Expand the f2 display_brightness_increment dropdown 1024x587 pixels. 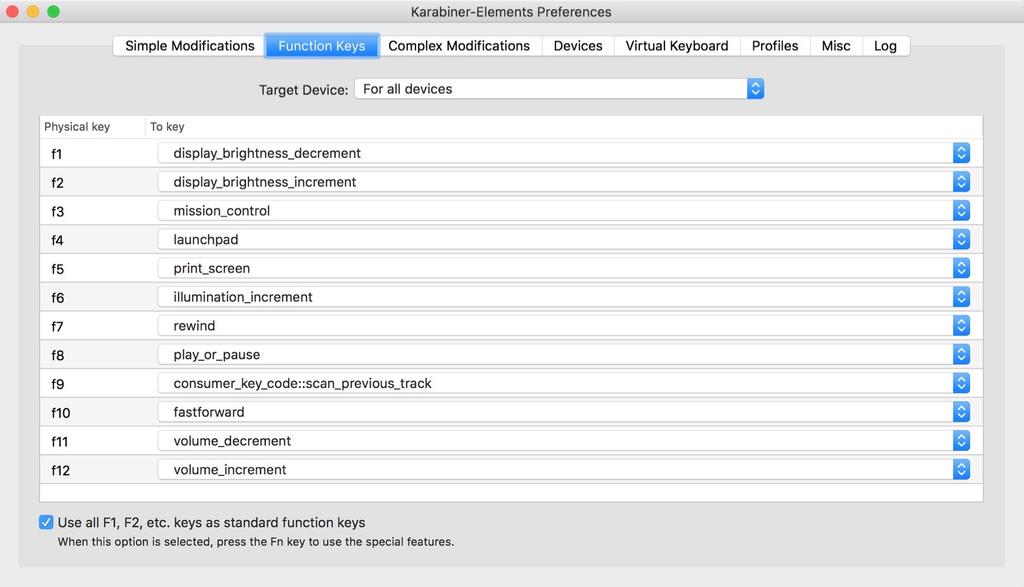564,182
